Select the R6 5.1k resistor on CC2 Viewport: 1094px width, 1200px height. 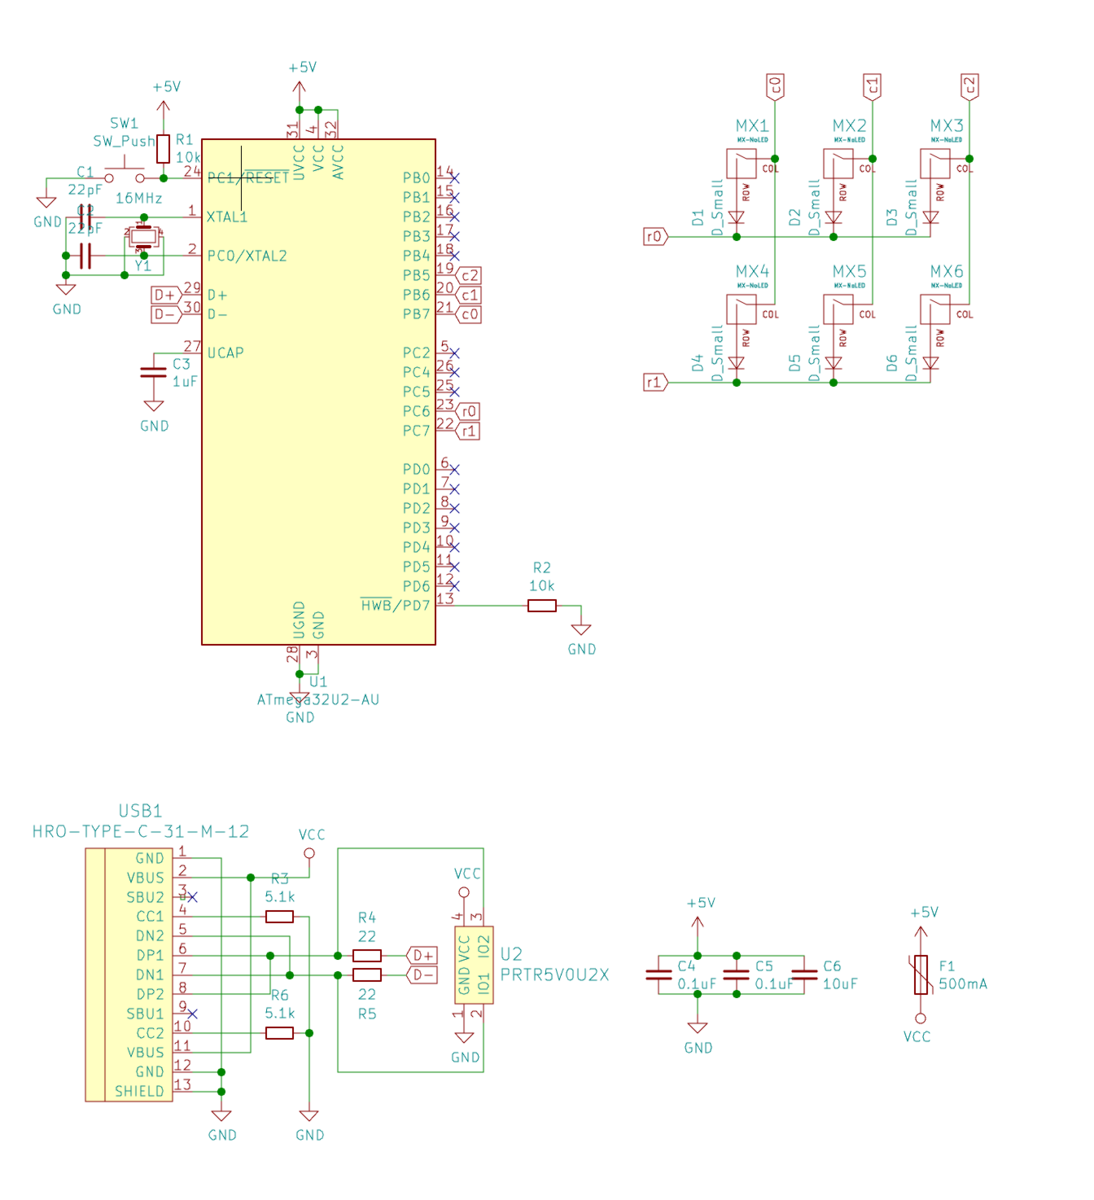click(x=279, y=1033)
